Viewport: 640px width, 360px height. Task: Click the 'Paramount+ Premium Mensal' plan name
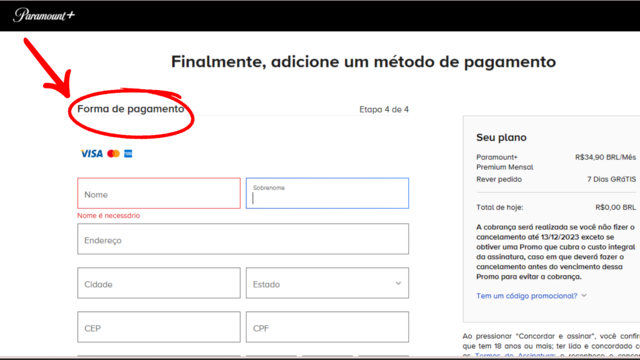504,162
